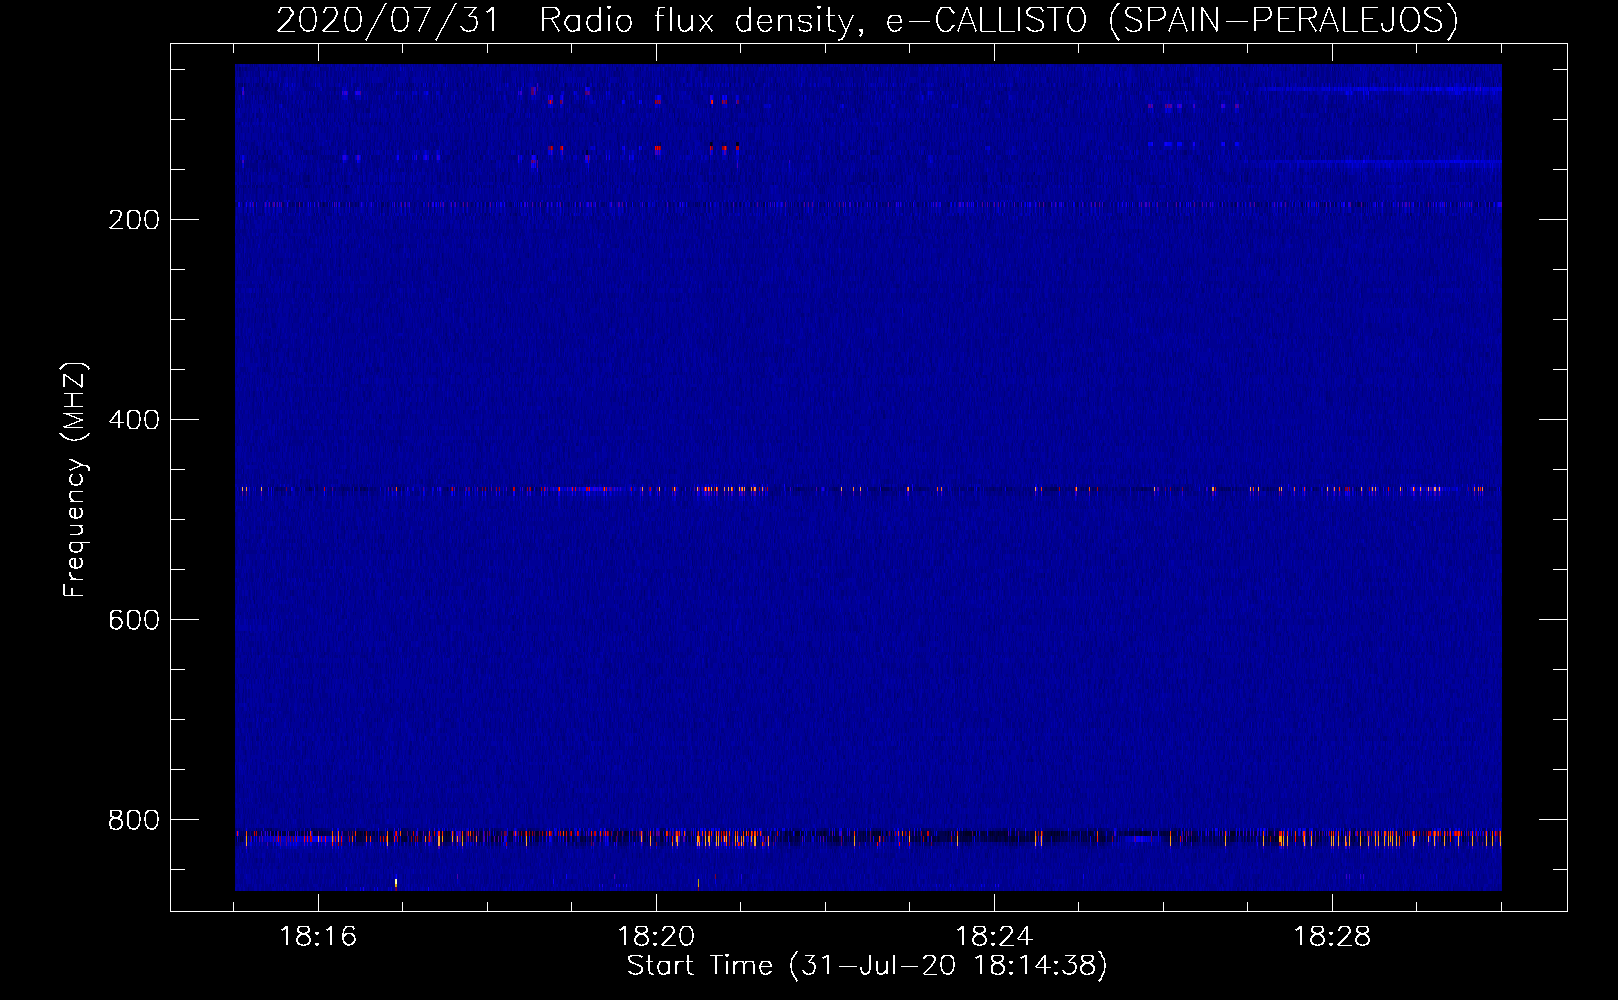
Task: Click the 'Start Time (31-Jul-20 18:14:38)' label
Action: (x=867, y=966)
